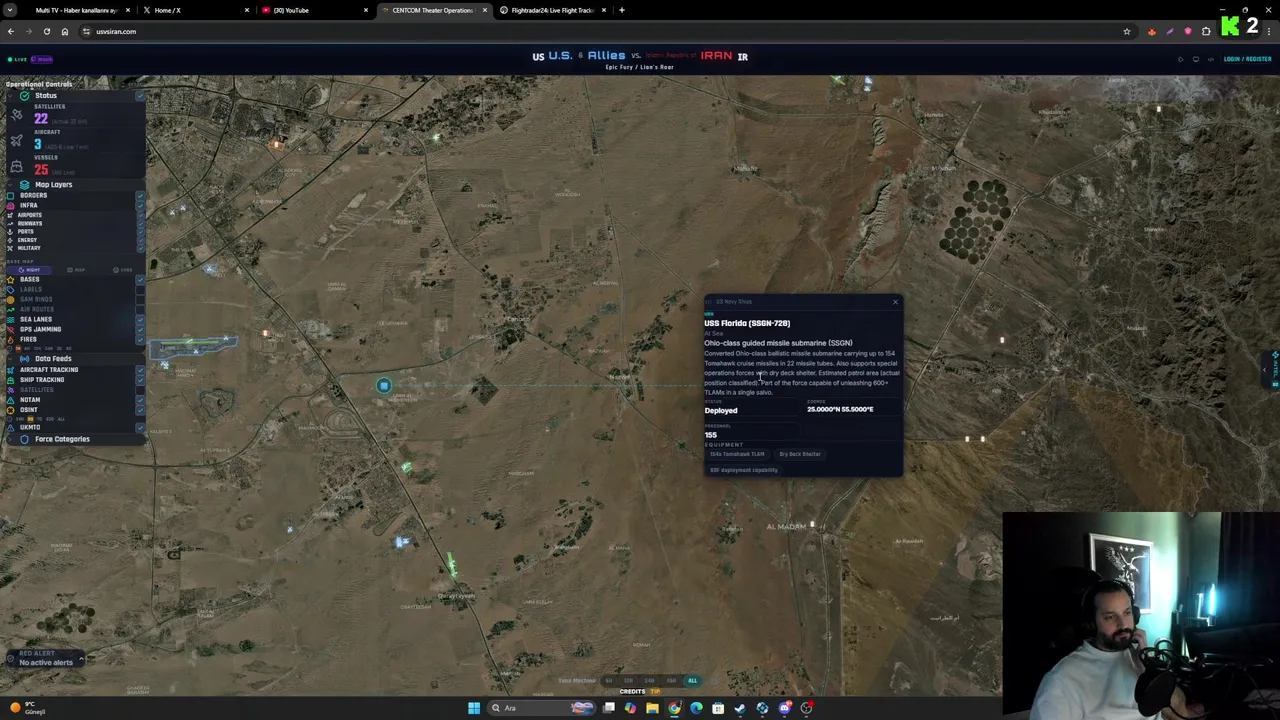Open Steam from the taskbar
1280x720 pixels.
[740, 708]
